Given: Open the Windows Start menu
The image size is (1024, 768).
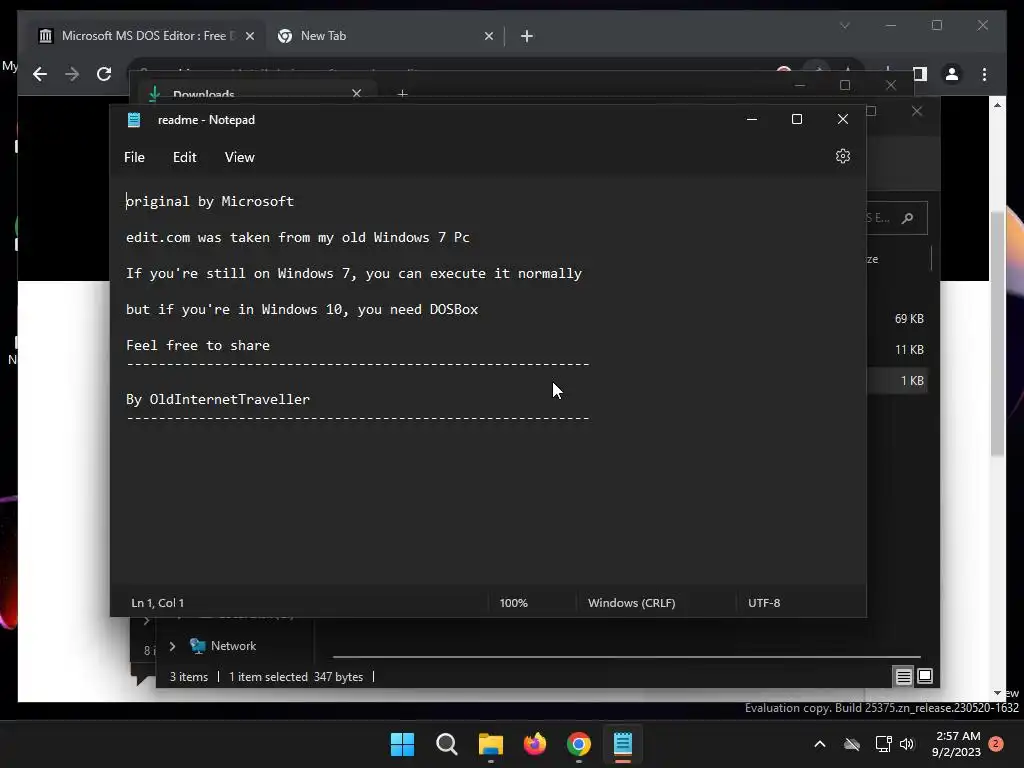Looking at the screenshot, I should (402, 744).
